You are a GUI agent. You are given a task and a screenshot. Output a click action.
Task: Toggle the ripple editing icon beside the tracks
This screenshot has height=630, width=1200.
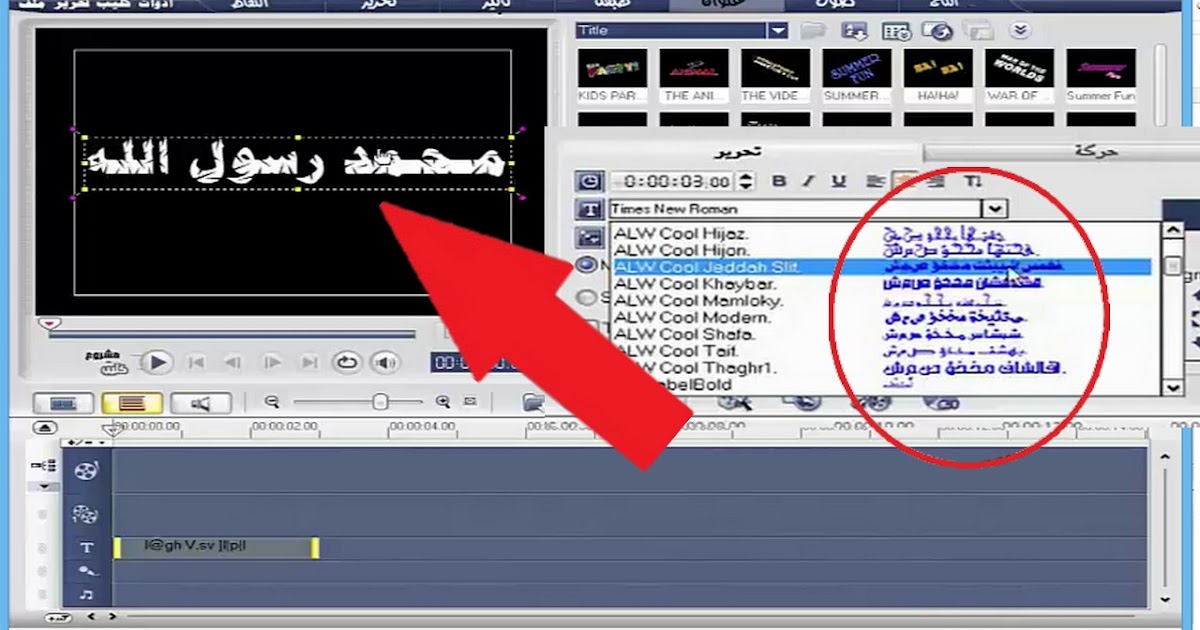point(43,466)
